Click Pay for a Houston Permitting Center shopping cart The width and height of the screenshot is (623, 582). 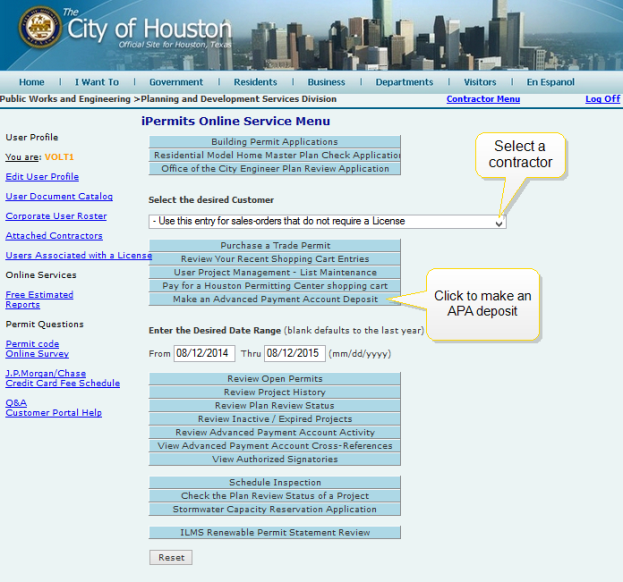click(275, 286)
